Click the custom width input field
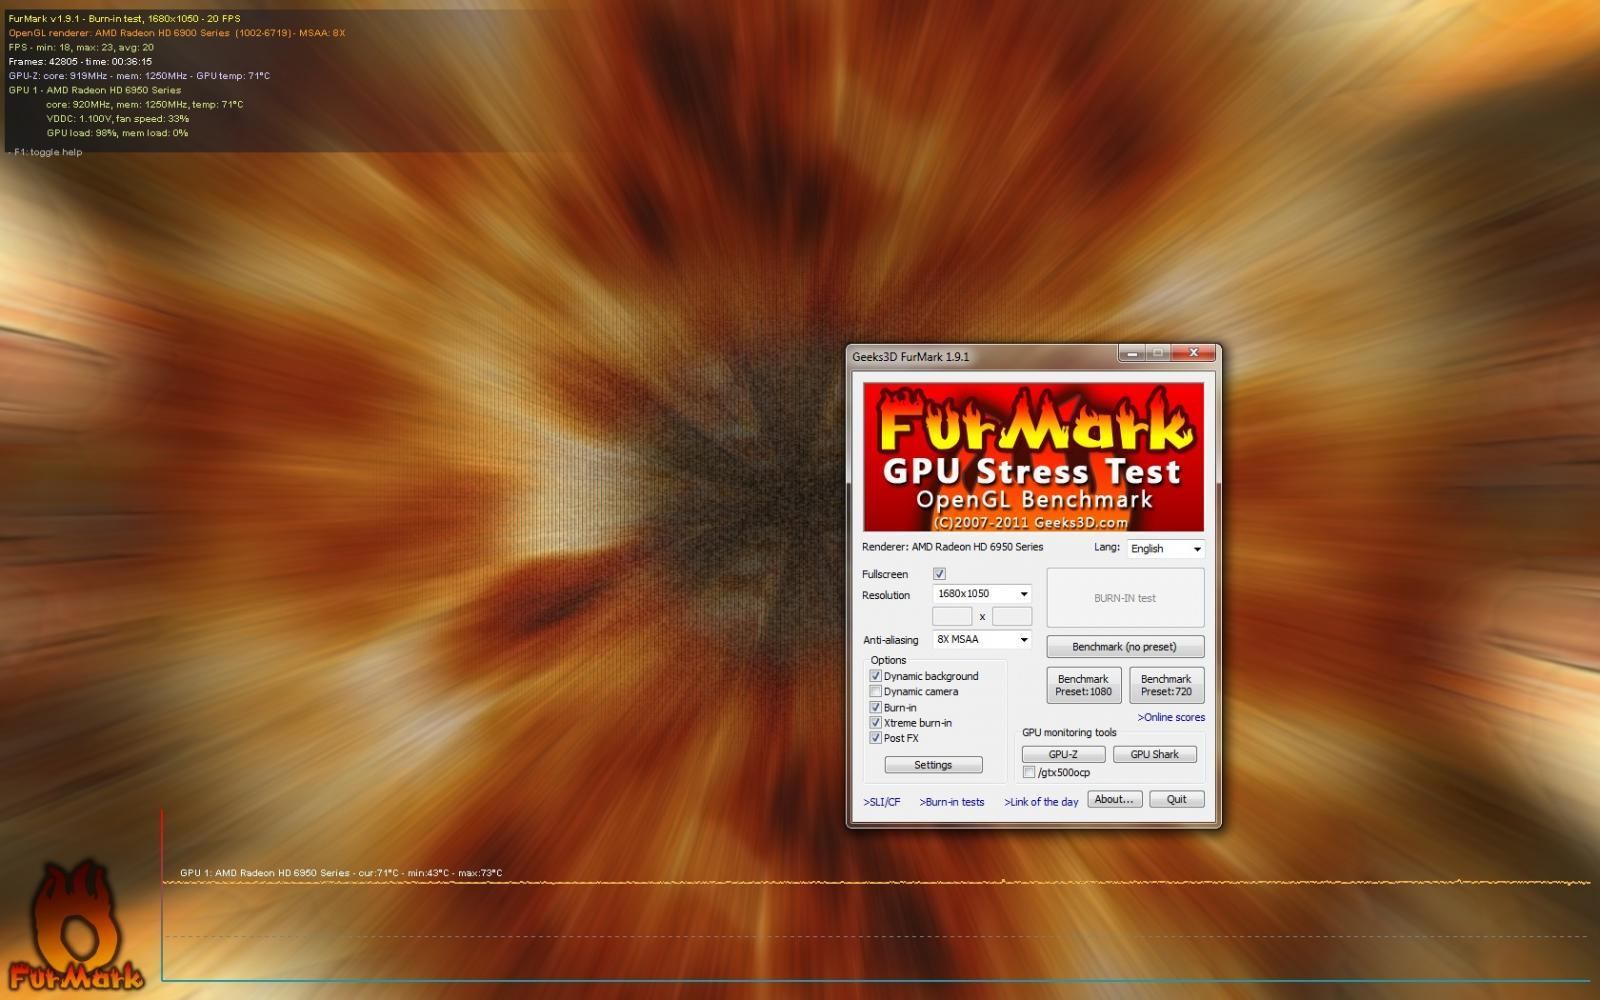The width and height of the screenshot is (1600, 1000). coord(952,616)
